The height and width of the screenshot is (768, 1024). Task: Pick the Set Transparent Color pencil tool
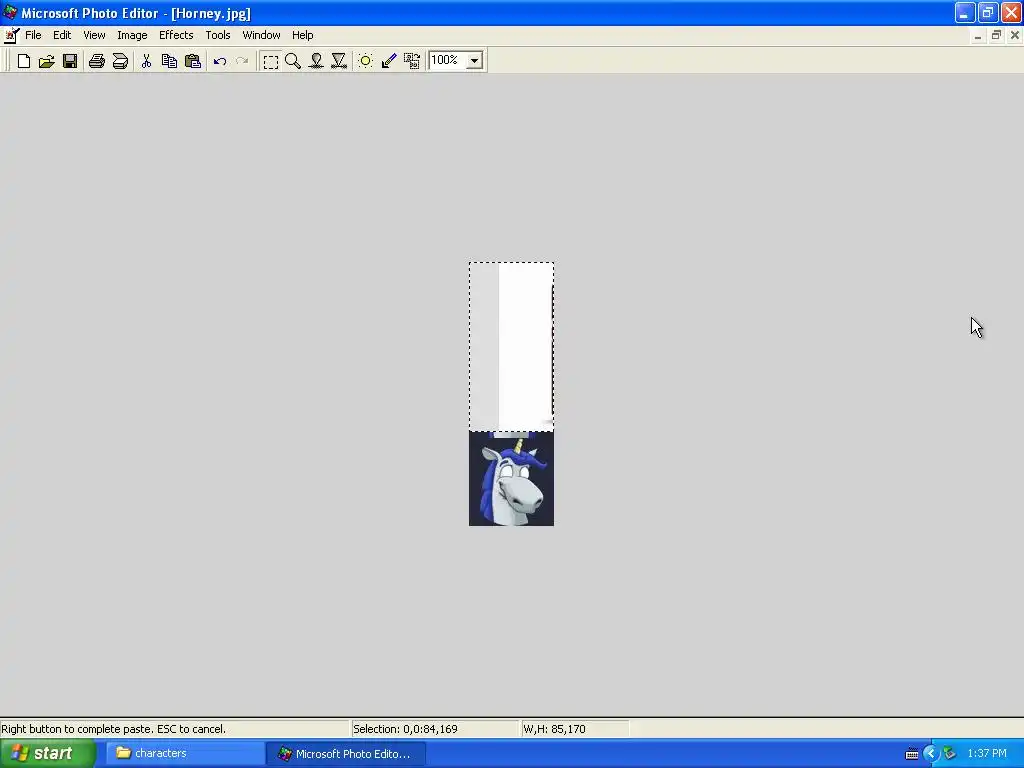point(389,61)
